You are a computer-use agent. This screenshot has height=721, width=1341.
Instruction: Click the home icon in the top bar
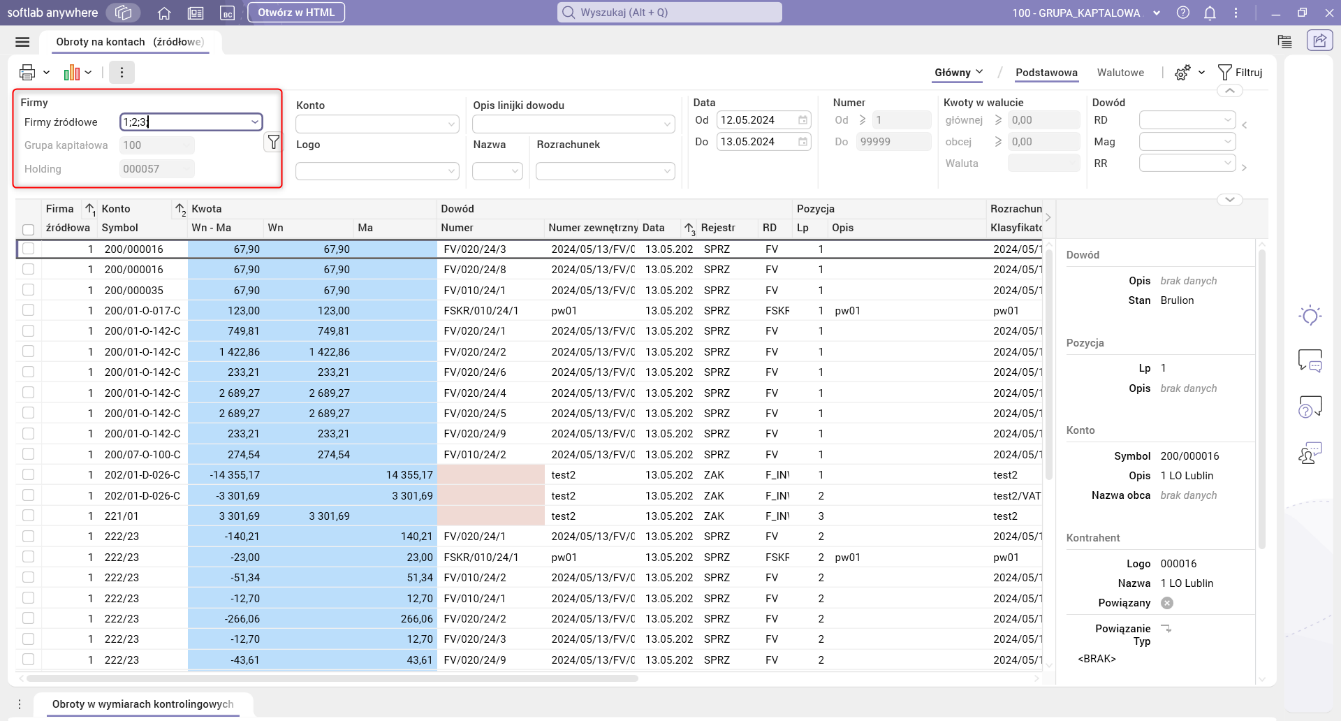click(x=165, y=13)
